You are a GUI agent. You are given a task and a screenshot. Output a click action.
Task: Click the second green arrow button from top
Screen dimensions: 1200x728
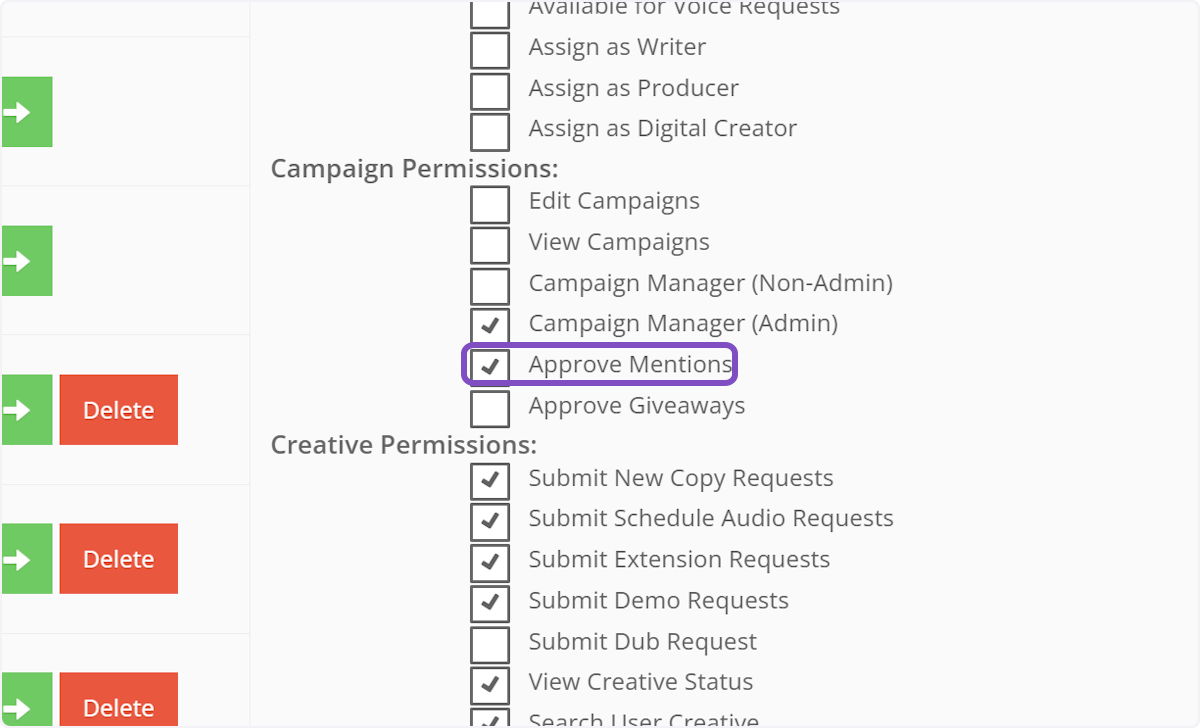26,261
